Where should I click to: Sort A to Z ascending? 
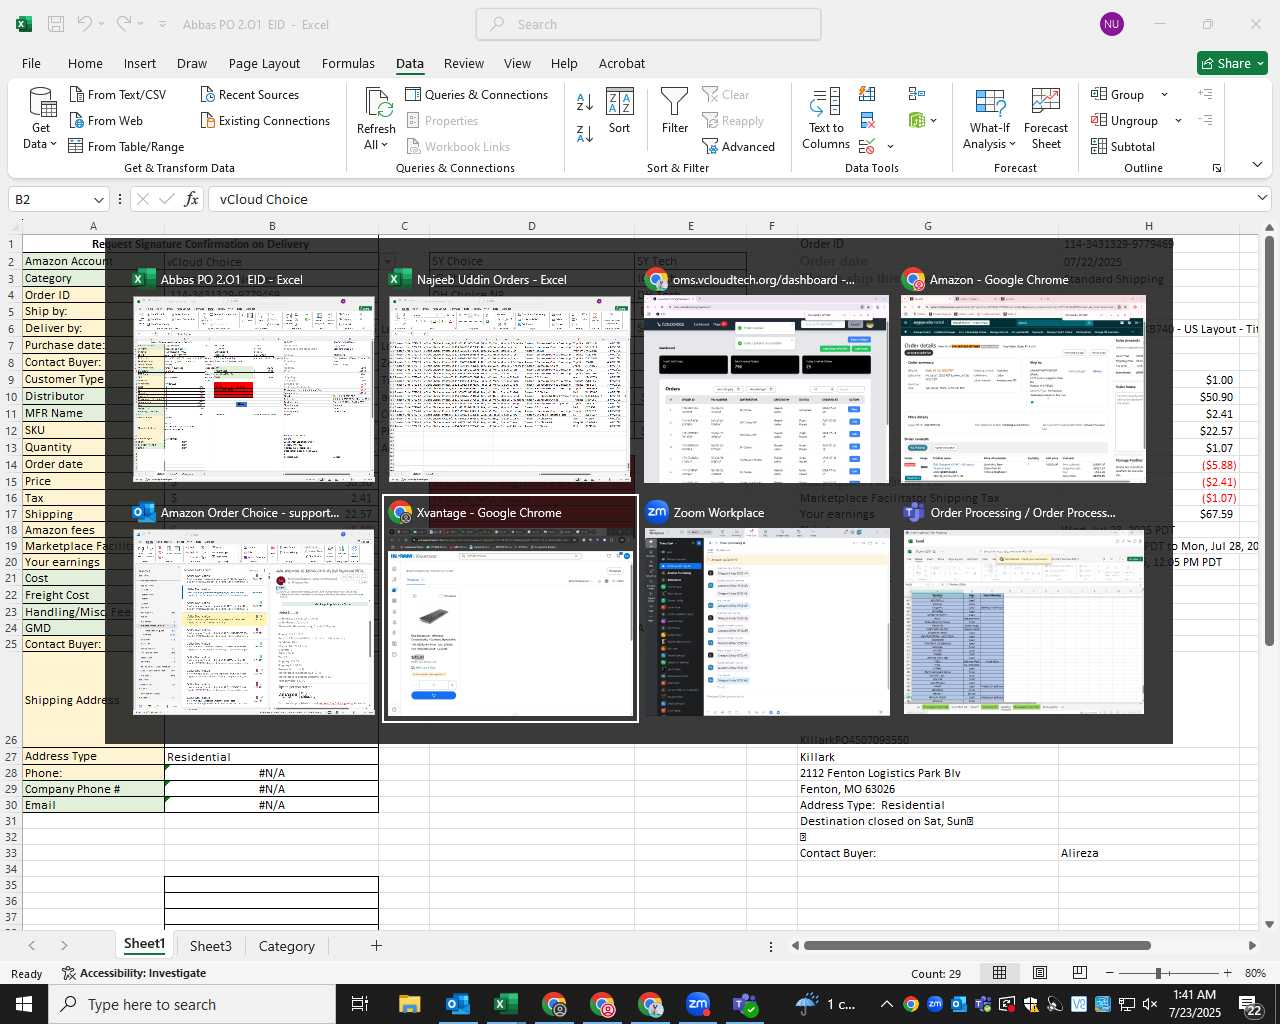(x=585, y=101)
